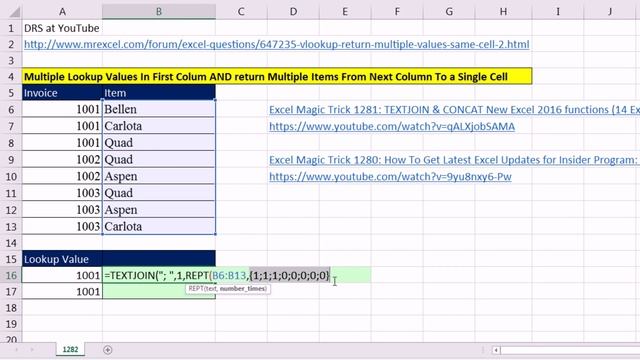Click 'Carlota' cell in row 7
Screen dimensions: 640x360
click(159, 126)
